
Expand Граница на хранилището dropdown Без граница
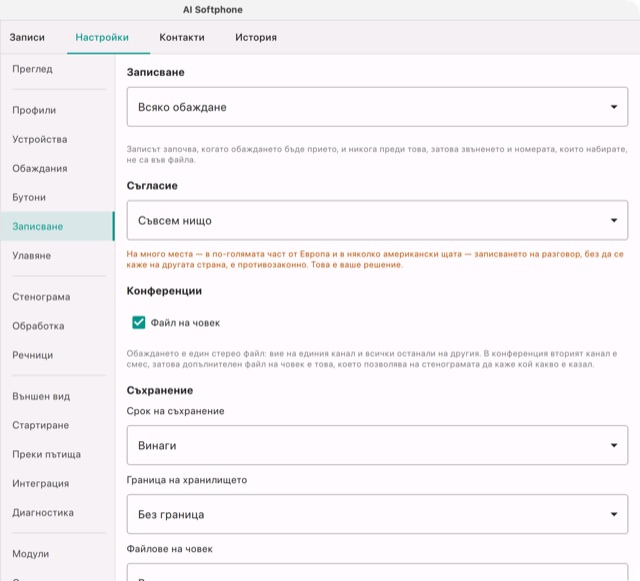pos(377,514)
